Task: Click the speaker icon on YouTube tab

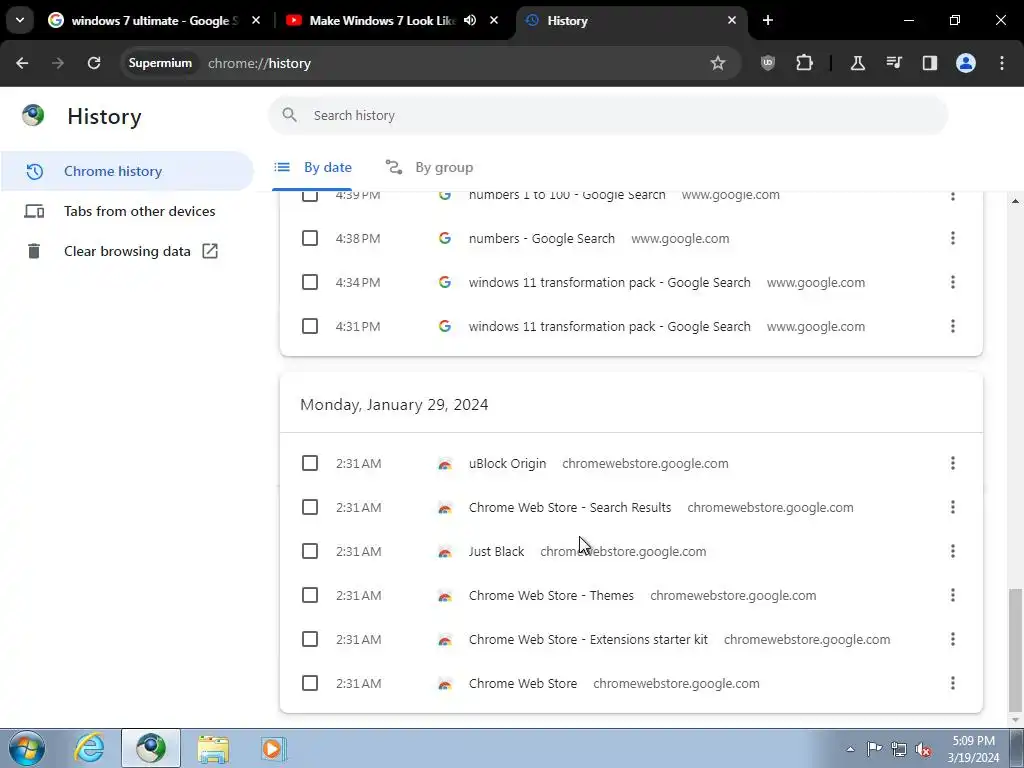Action: pyautogui.click(x=470, y=20)
